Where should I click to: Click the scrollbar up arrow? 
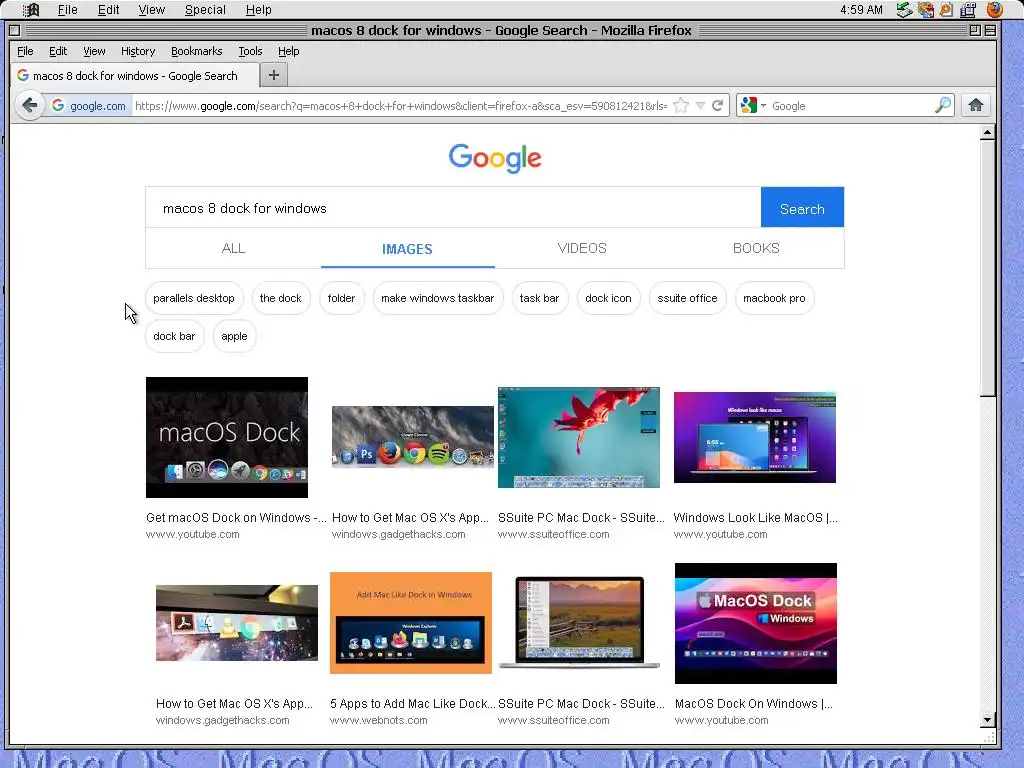pos(987,133)
